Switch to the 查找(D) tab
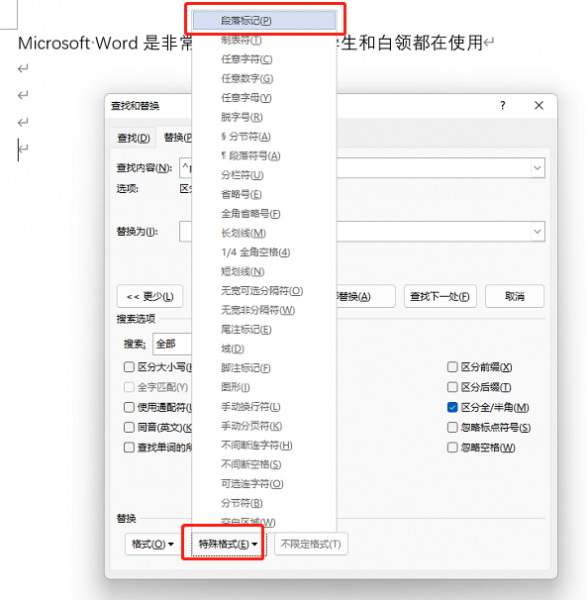 point(134,138)
